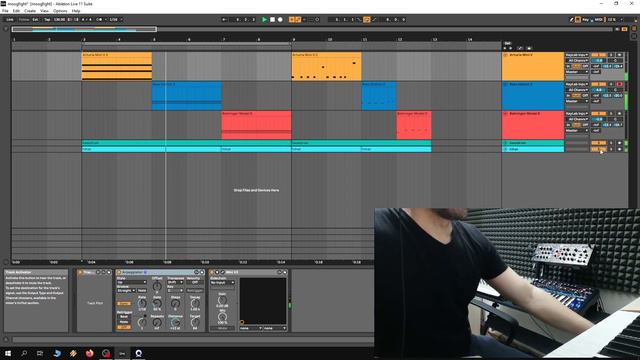
Task: Adjust Arturia Mini V track volume slider
Action: [599, 60]
